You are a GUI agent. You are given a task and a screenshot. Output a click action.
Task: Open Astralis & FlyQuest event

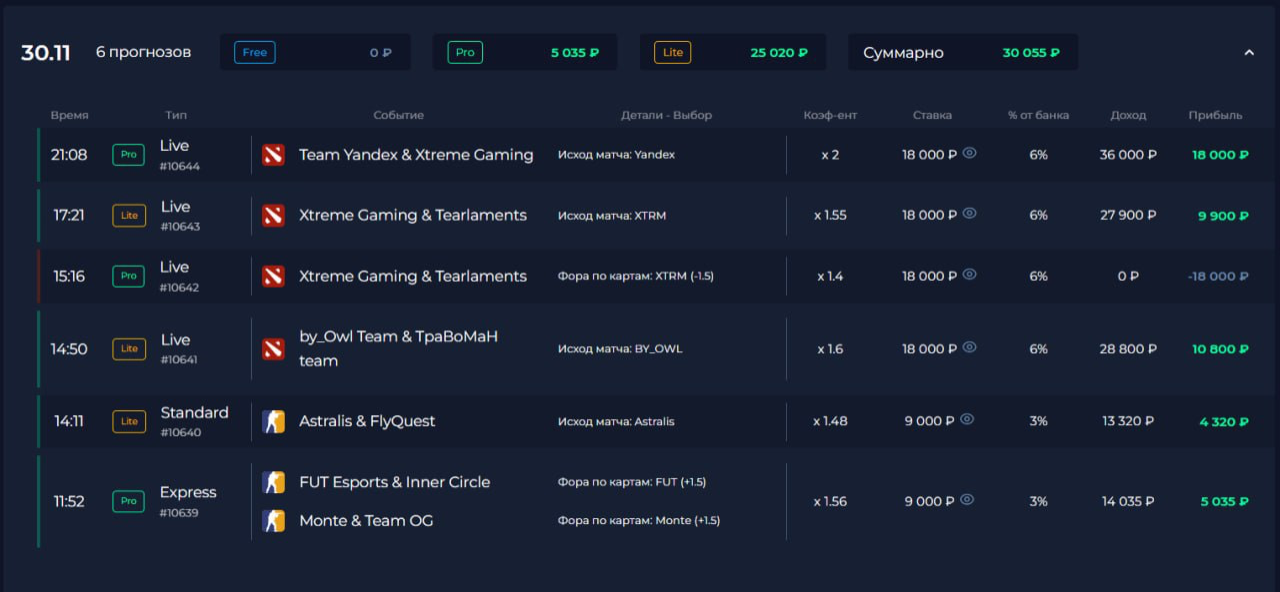(x=367, y=421)
